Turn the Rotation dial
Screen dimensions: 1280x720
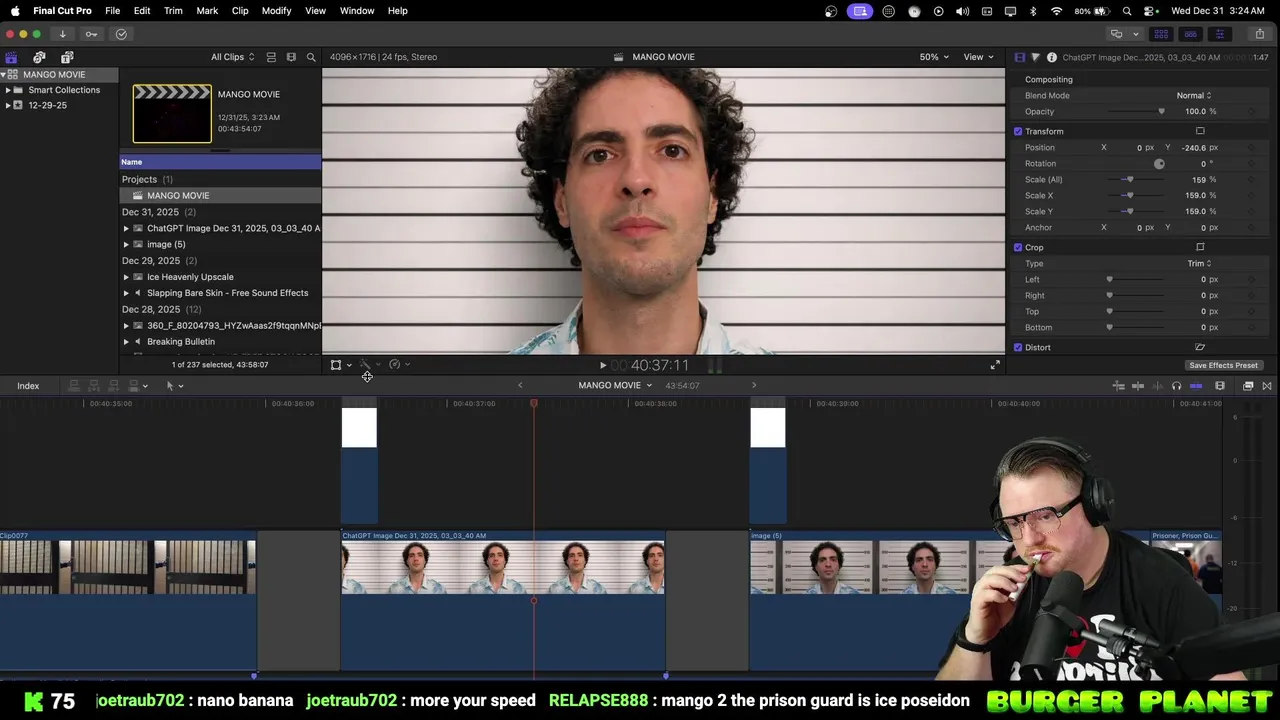1159,163
